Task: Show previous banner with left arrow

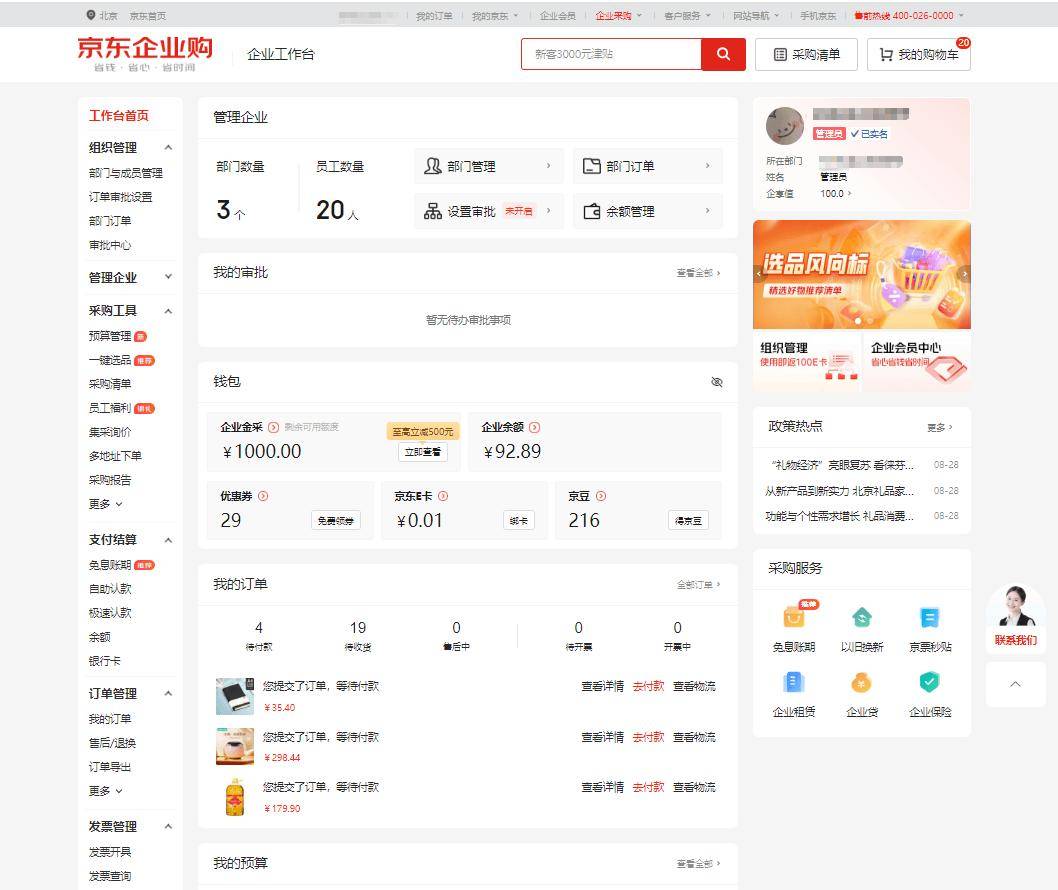Action: 758,274
